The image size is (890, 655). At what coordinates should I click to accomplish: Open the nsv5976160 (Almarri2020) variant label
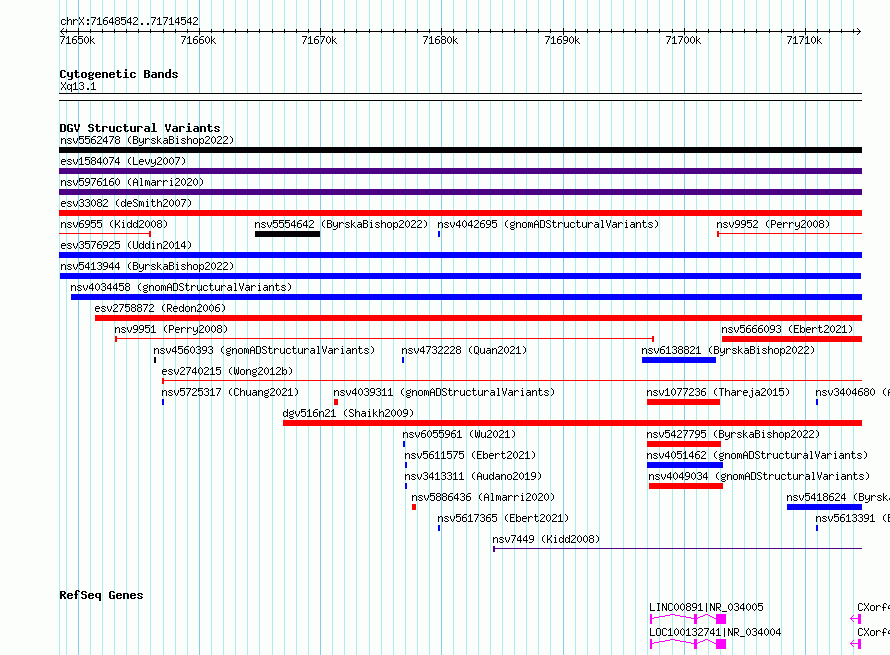click(x=132, y=182)
